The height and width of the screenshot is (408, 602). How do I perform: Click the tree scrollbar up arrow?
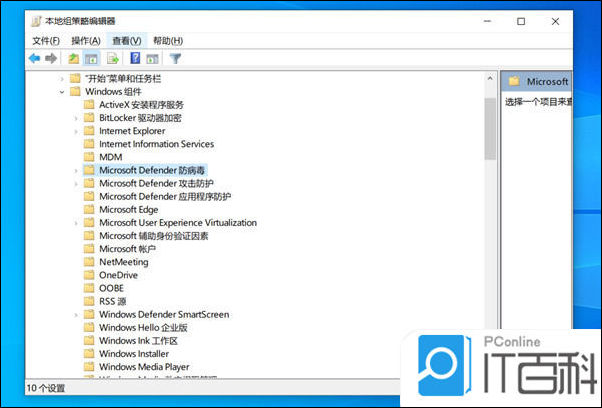point(490,78)
